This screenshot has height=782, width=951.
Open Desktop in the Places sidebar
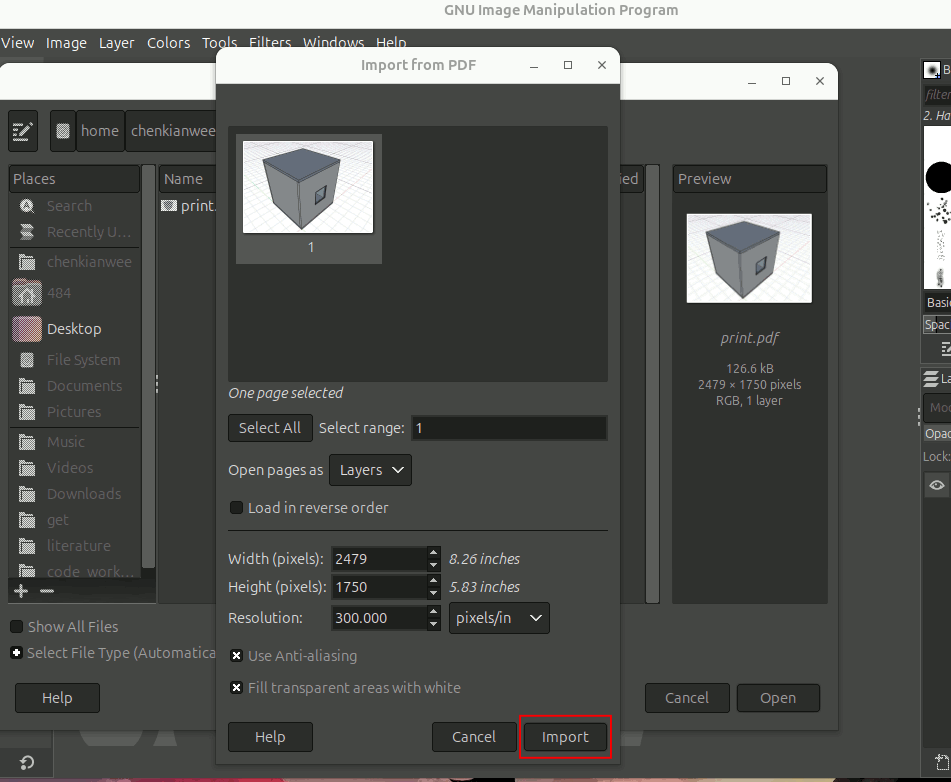pyautogui.click(x=73, y=329)
